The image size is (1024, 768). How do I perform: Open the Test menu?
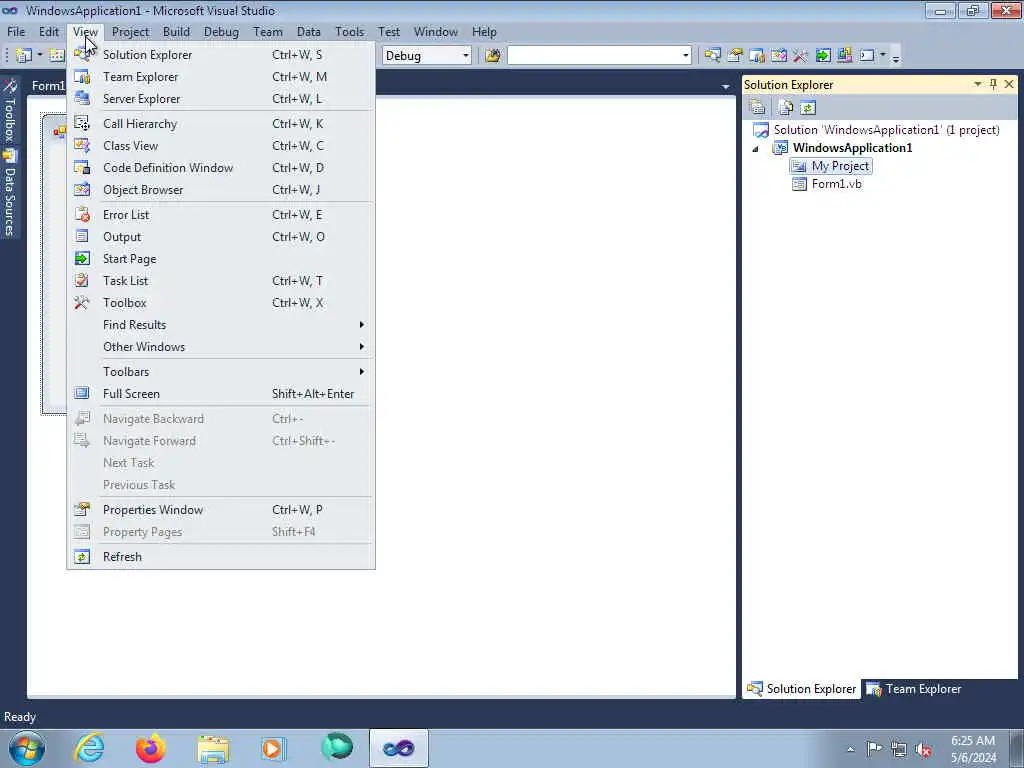(389, 32)
